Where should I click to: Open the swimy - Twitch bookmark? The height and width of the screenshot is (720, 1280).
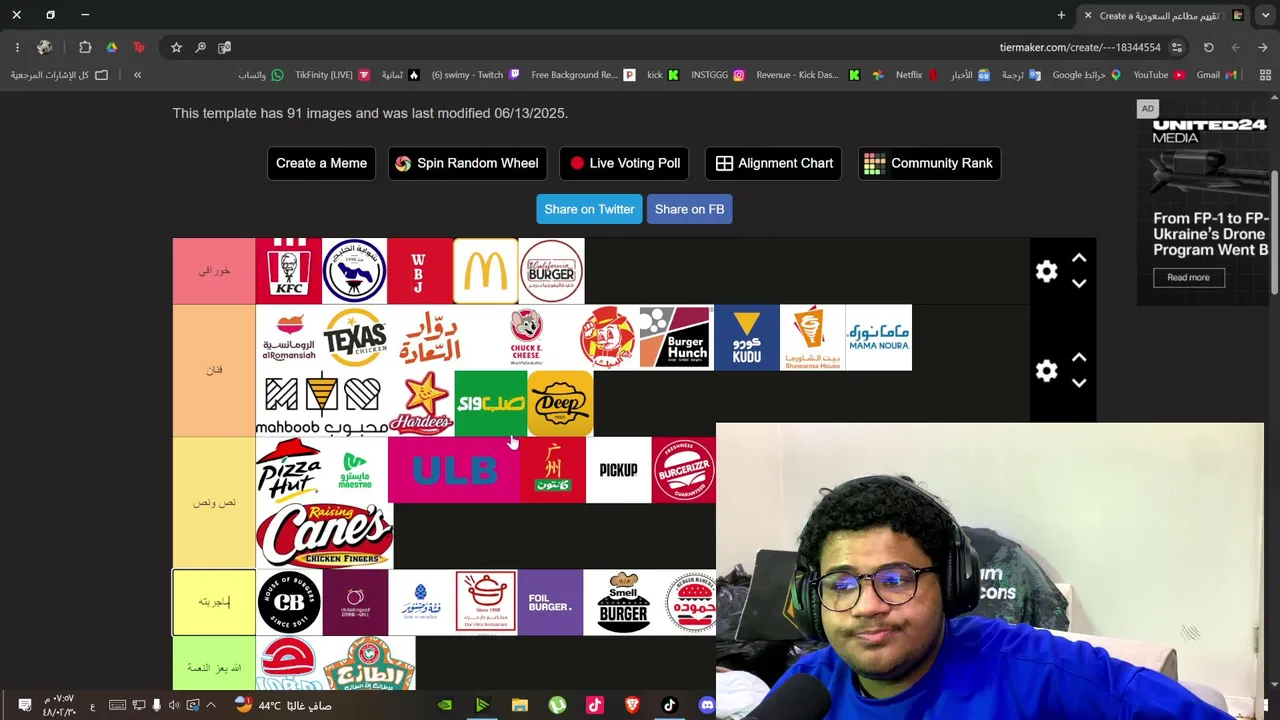pyautogui.click(x=476, y=75)
